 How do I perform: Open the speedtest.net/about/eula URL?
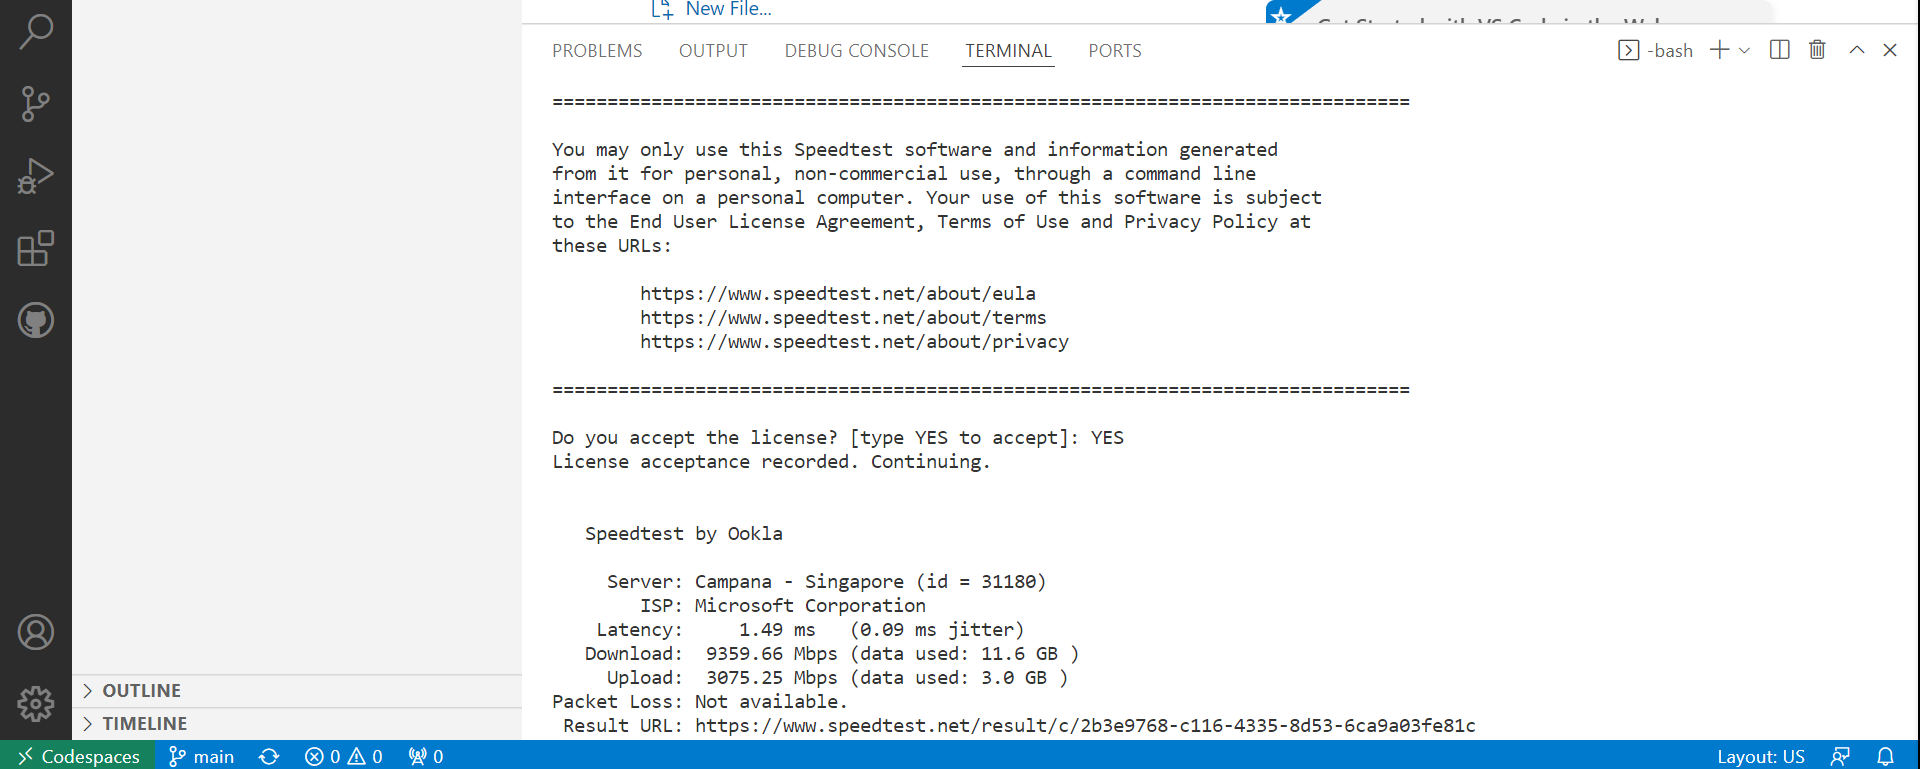pos(838,294)
